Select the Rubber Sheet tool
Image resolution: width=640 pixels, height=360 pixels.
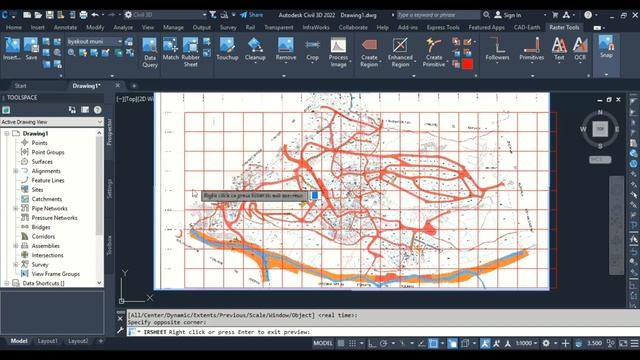tap(191, 52)
